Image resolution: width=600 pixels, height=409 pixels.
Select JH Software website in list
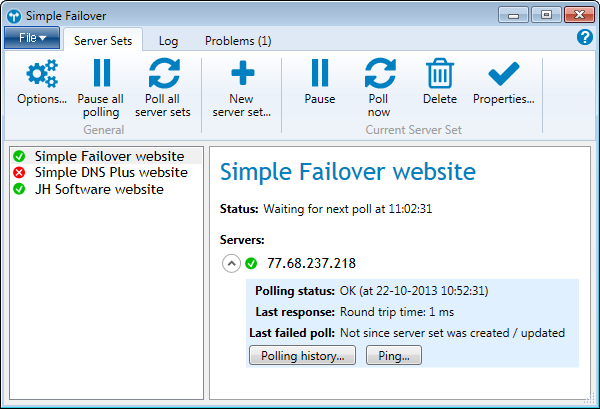98,188
